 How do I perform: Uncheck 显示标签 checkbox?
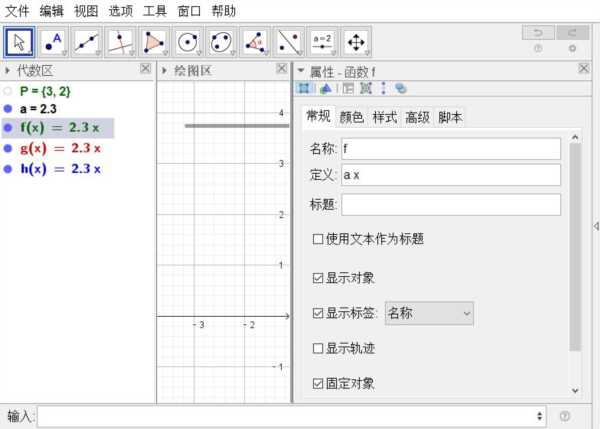coord(318,313)
